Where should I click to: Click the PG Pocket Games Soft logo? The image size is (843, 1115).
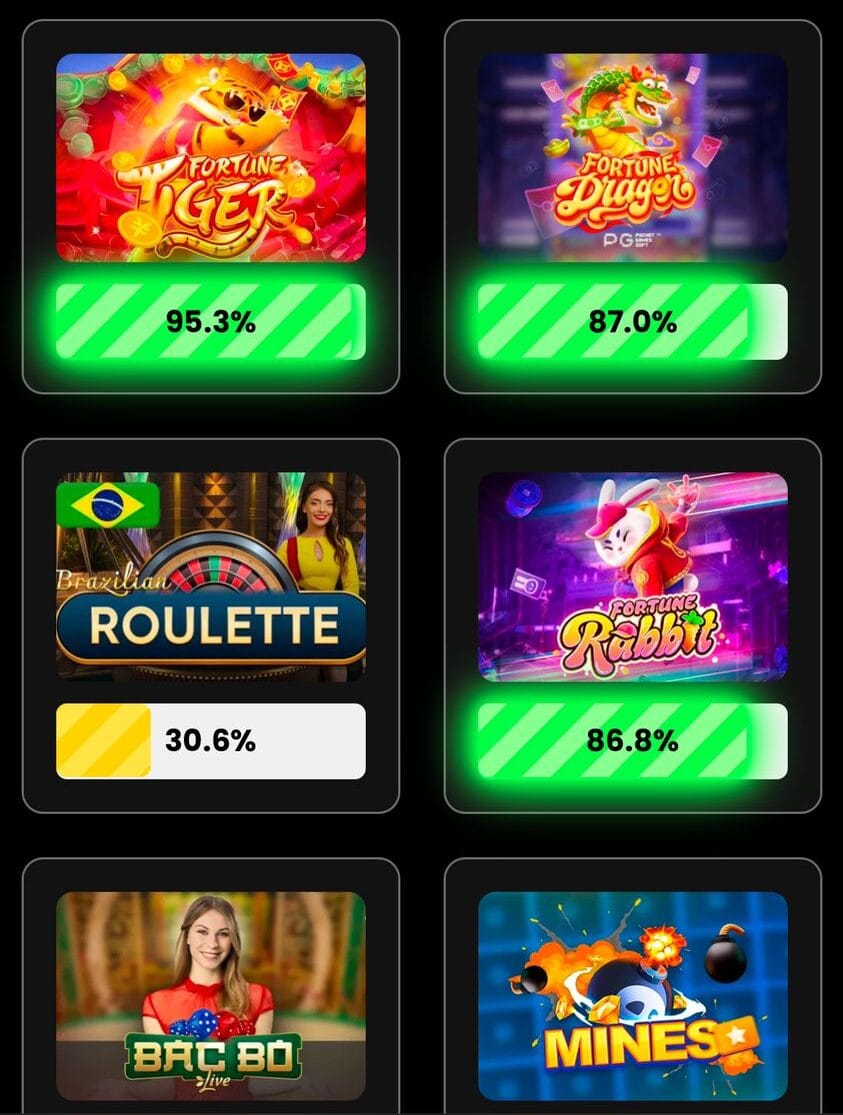629,240
